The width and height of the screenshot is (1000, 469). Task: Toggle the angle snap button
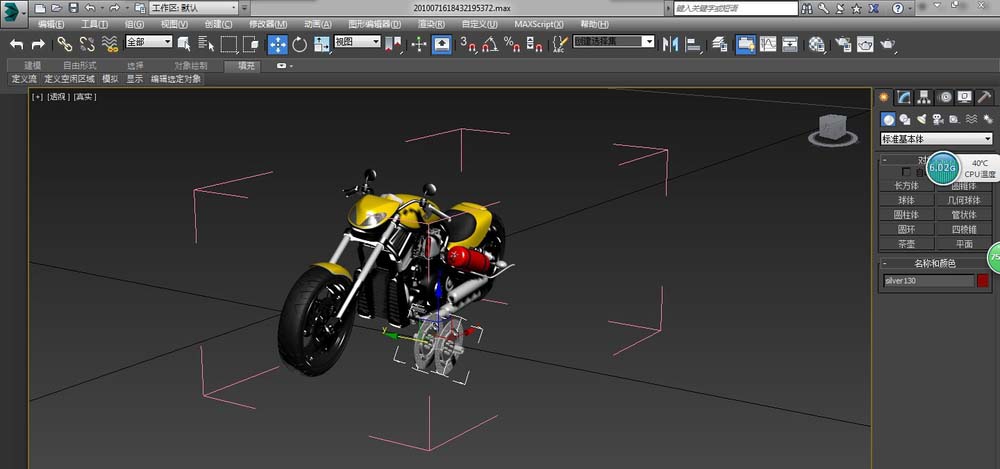490,44
